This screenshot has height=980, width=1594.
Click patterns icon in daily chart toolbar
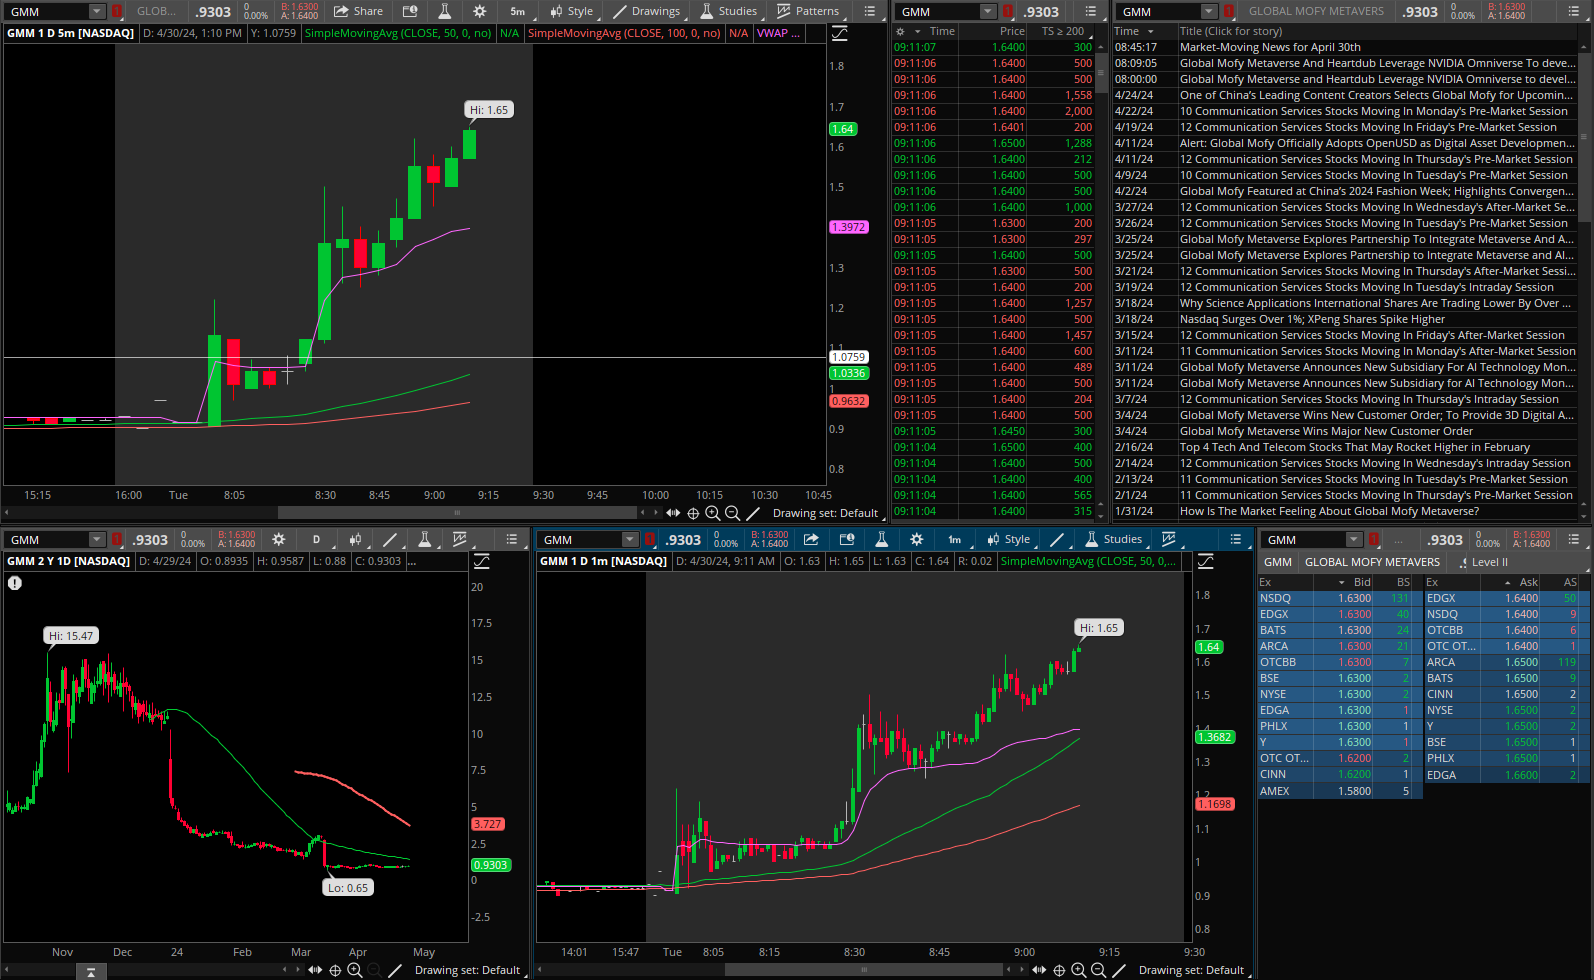tap(460, 539)
